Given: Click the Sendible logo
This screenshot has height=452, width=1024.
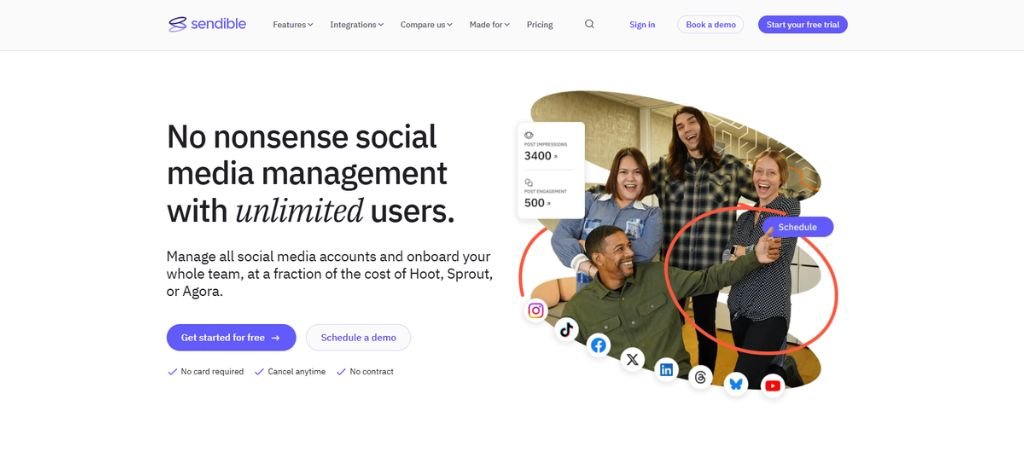Looking at the screenshot, I should point(207,24).
